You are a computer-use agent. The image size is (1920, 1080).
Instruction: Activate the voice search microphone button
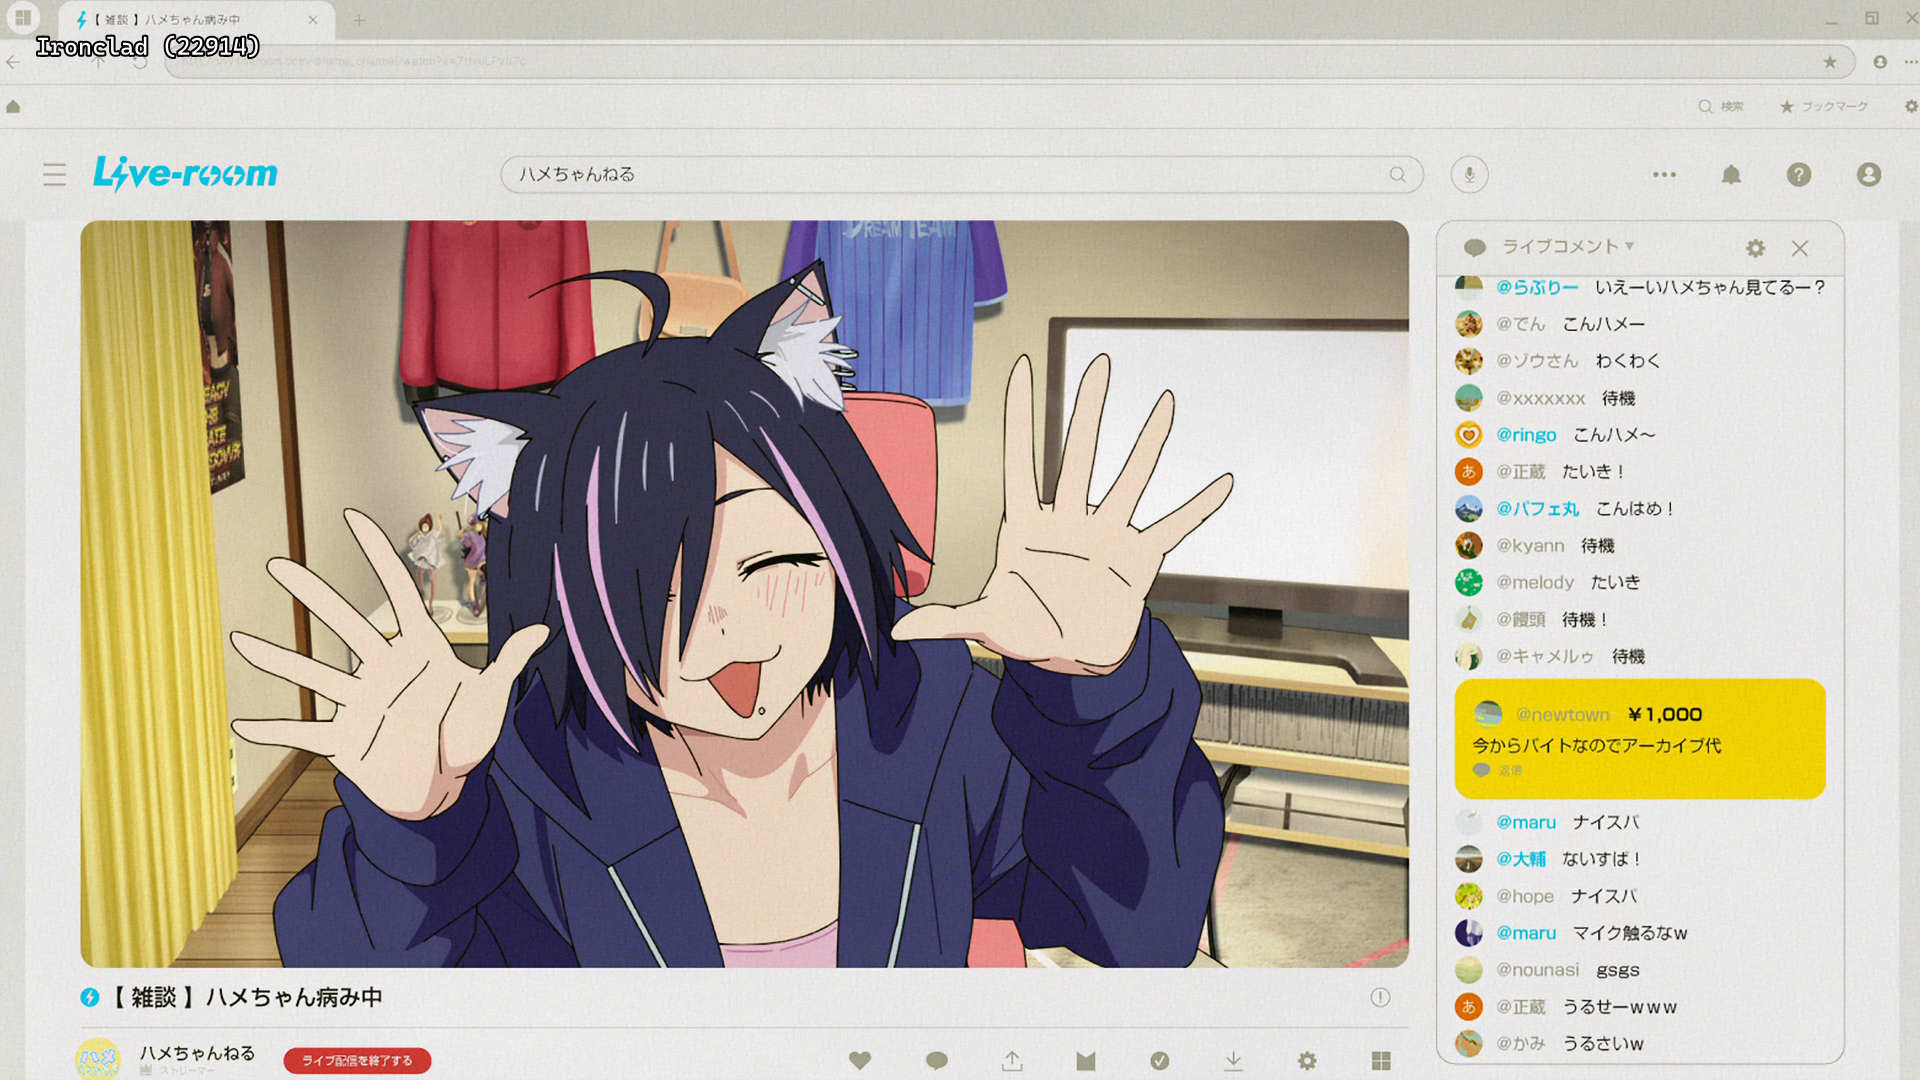click(x=1469, y=175)
